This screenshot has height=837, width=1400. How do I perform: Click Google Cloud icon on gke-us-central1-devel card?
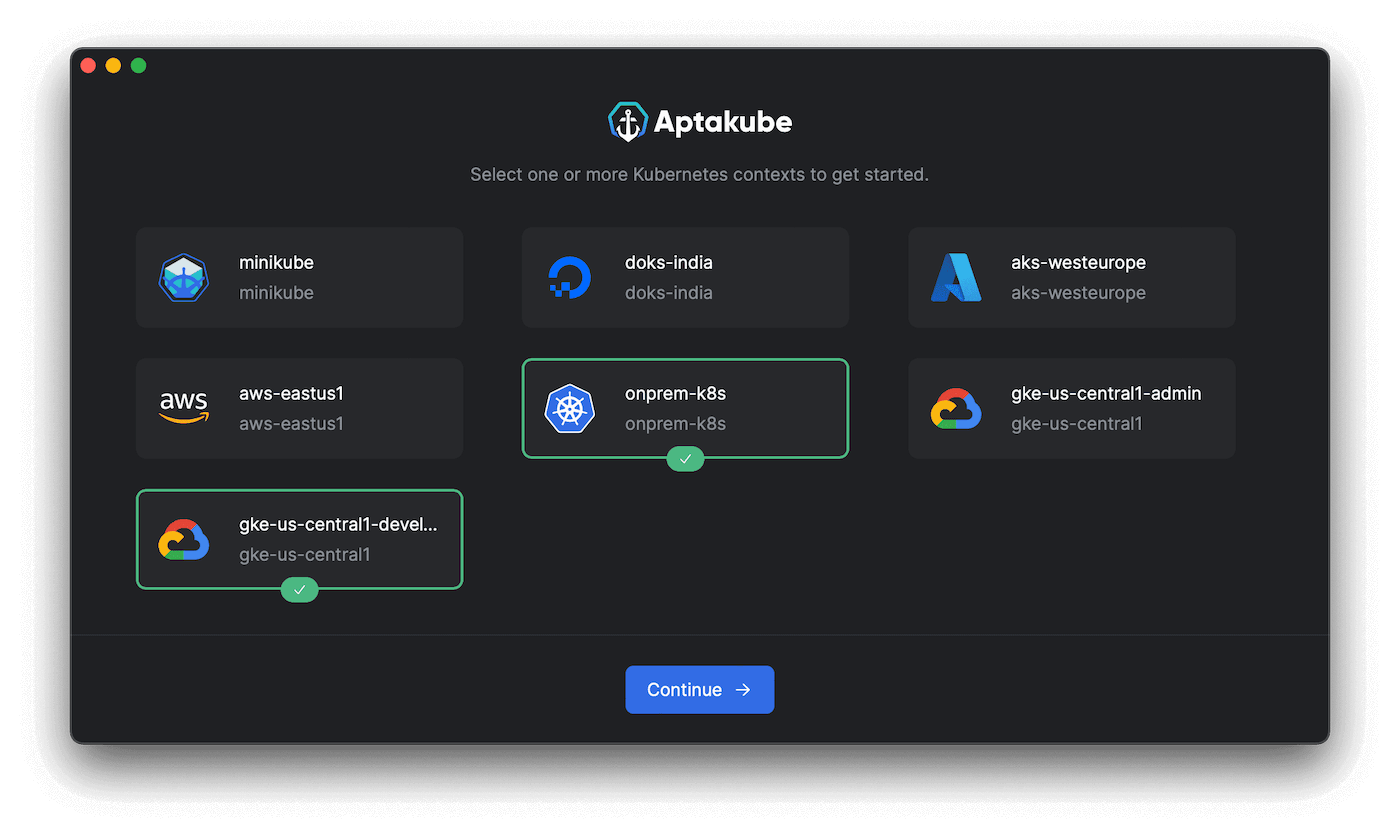[184, 539]
